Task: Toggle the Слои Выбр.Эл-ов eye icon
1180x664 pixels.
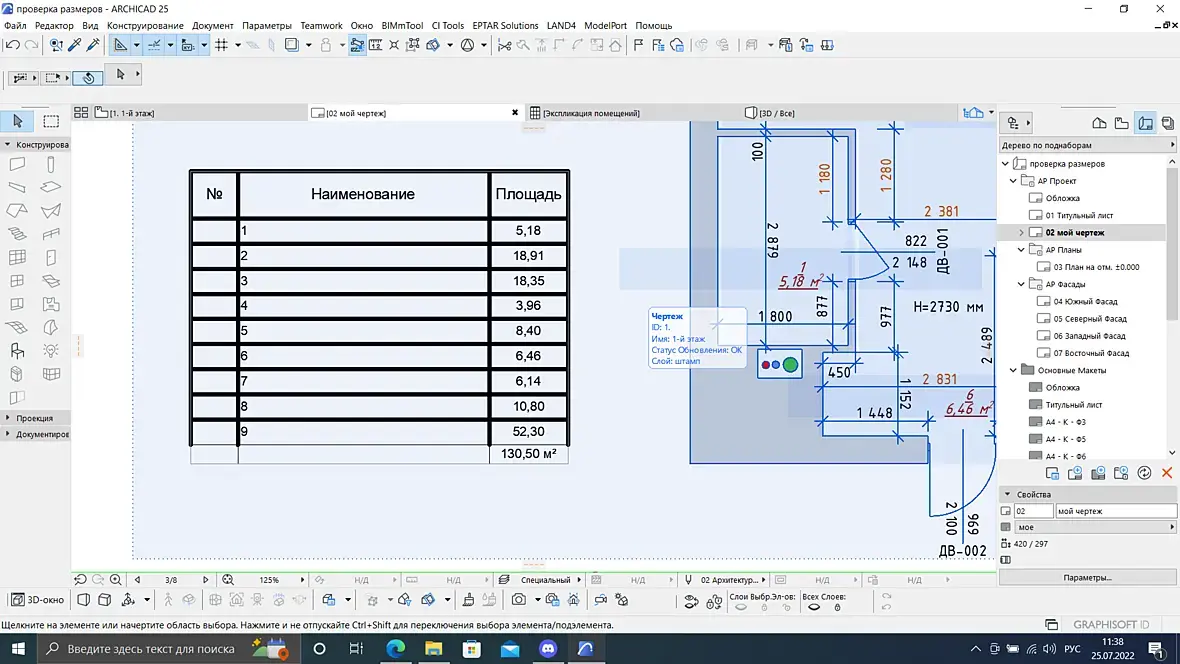Action: pos(741,608)
